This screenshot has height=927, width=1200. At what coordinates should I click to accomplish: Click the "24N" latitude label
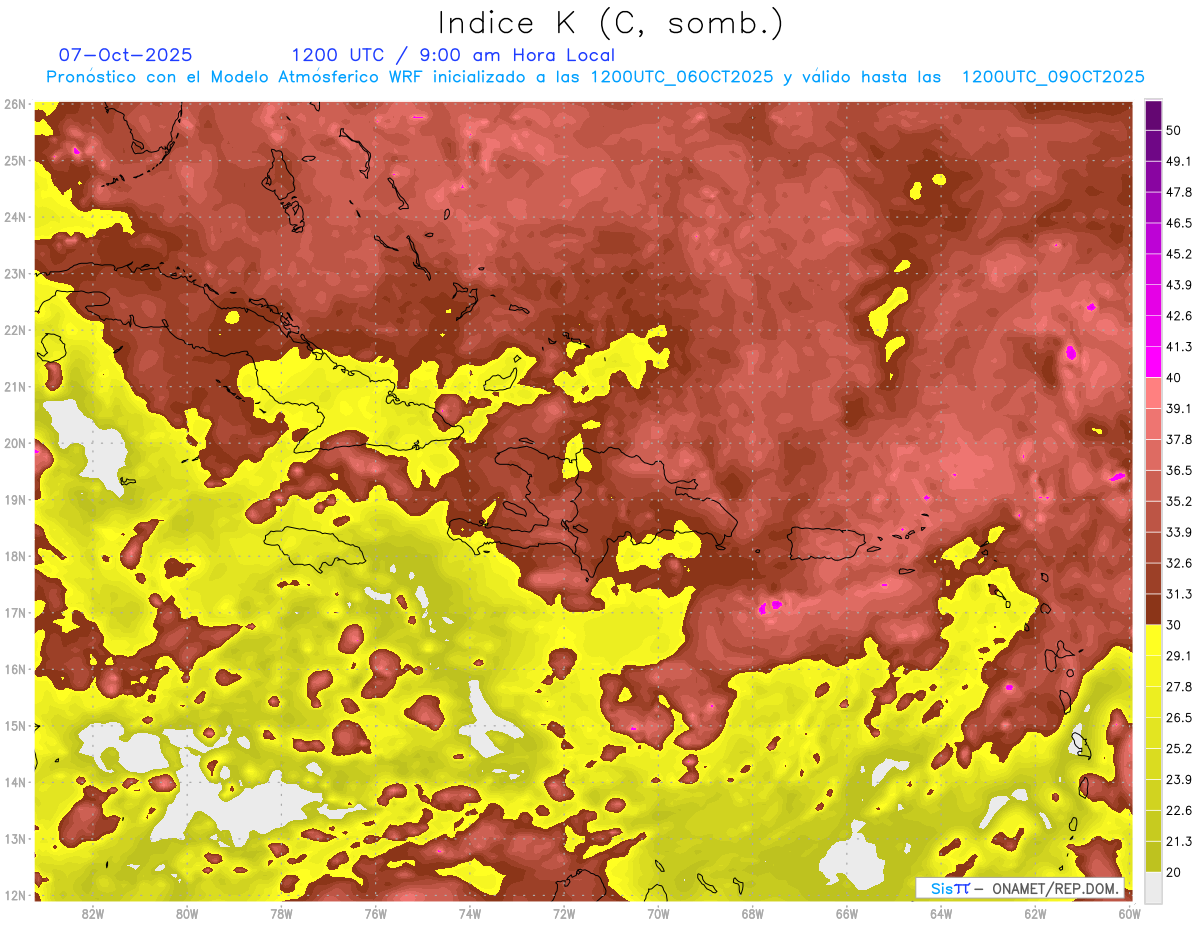click(14, 217)
